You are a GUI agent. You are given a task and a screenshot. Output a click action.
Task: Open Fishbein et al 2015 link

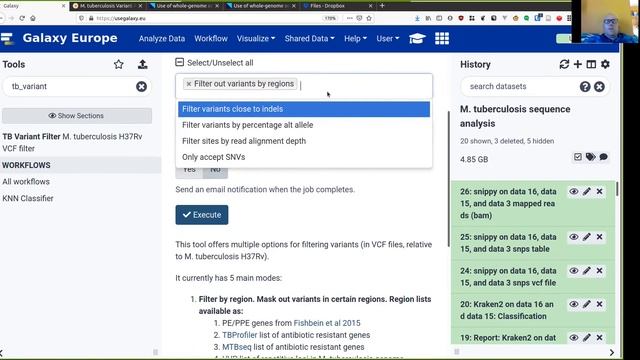327,323
